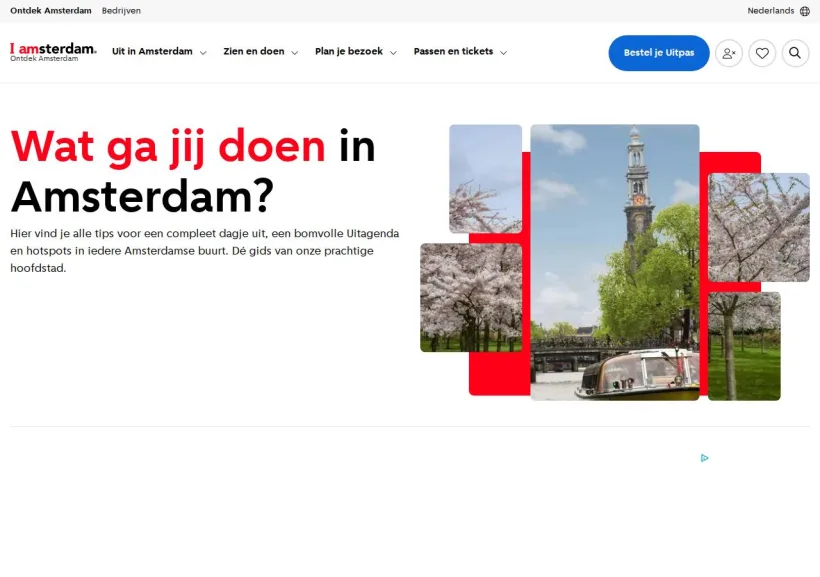Expand the Passen en tickets menu

click(x=460, y=52)
